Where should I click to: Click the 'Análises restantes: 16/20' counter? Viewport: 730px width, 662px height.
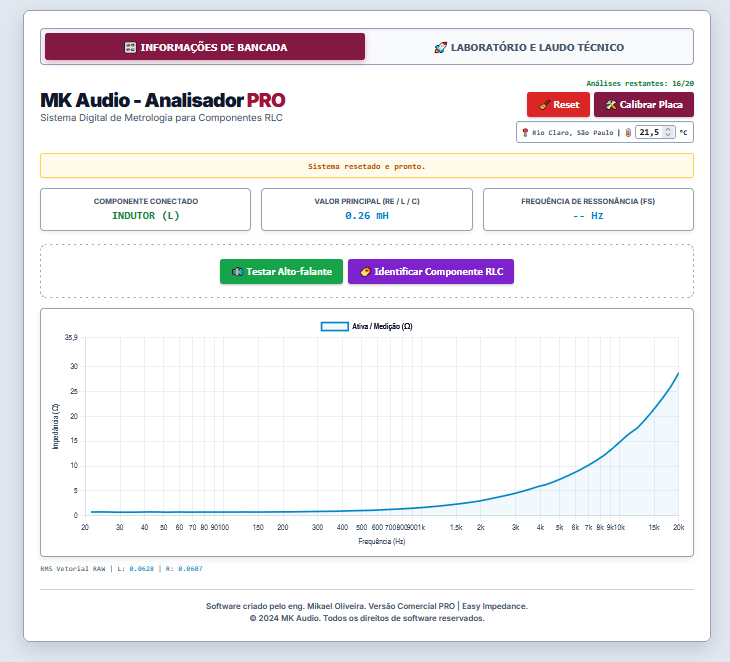point(640,83)
